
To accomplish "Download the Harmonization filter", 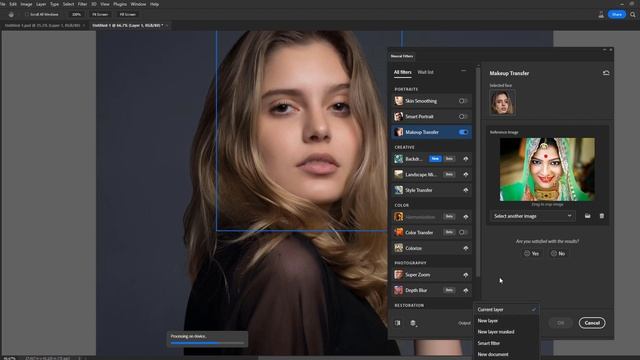I will coord(466,217).
